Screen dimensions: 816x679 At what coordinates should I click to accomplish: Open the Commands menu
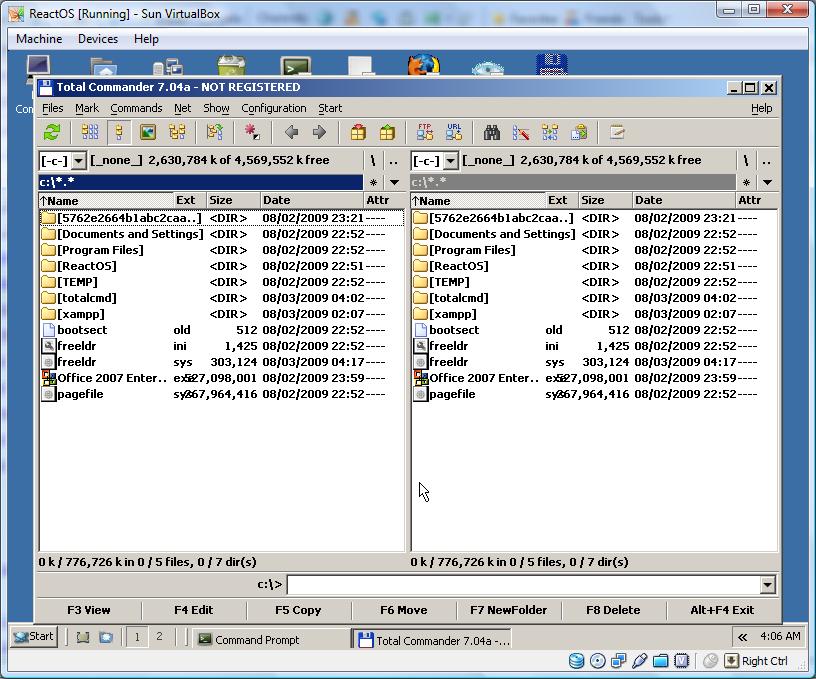(136, 108)
